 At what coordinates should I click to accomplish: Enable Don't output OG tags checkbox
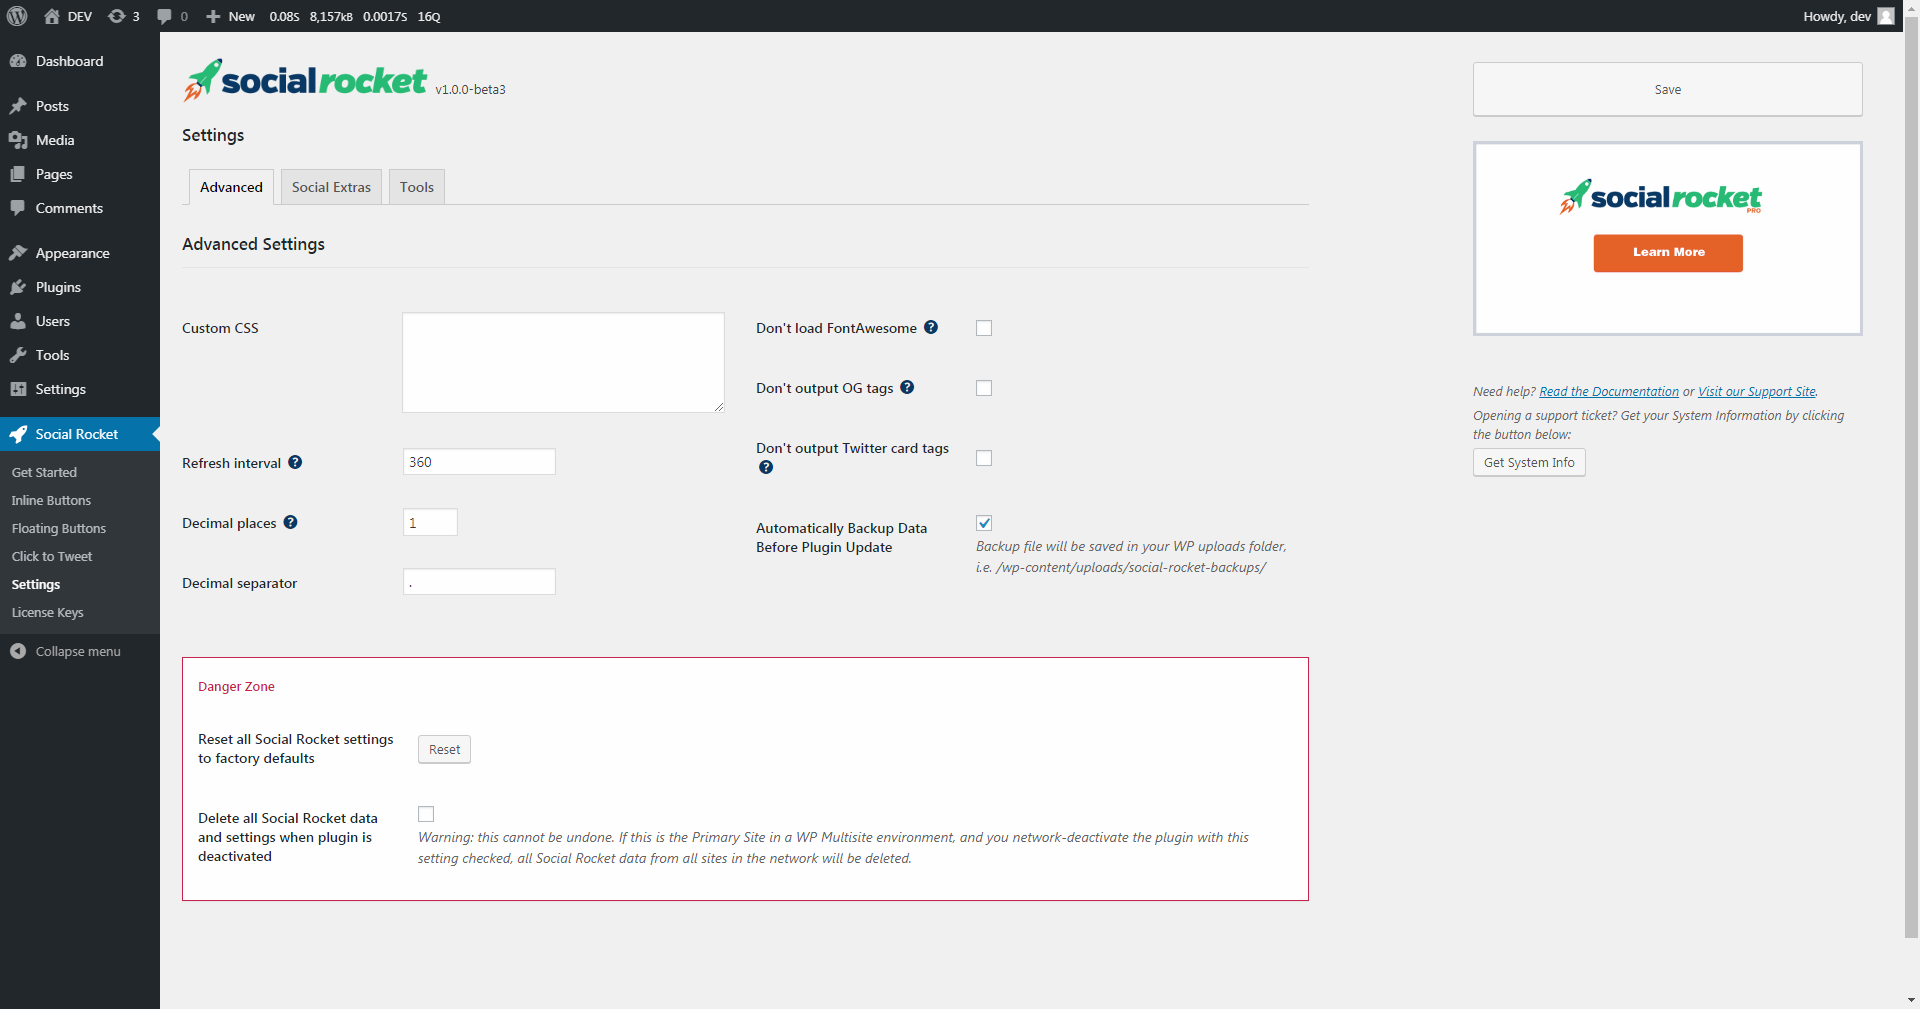[x=984, y=388]
